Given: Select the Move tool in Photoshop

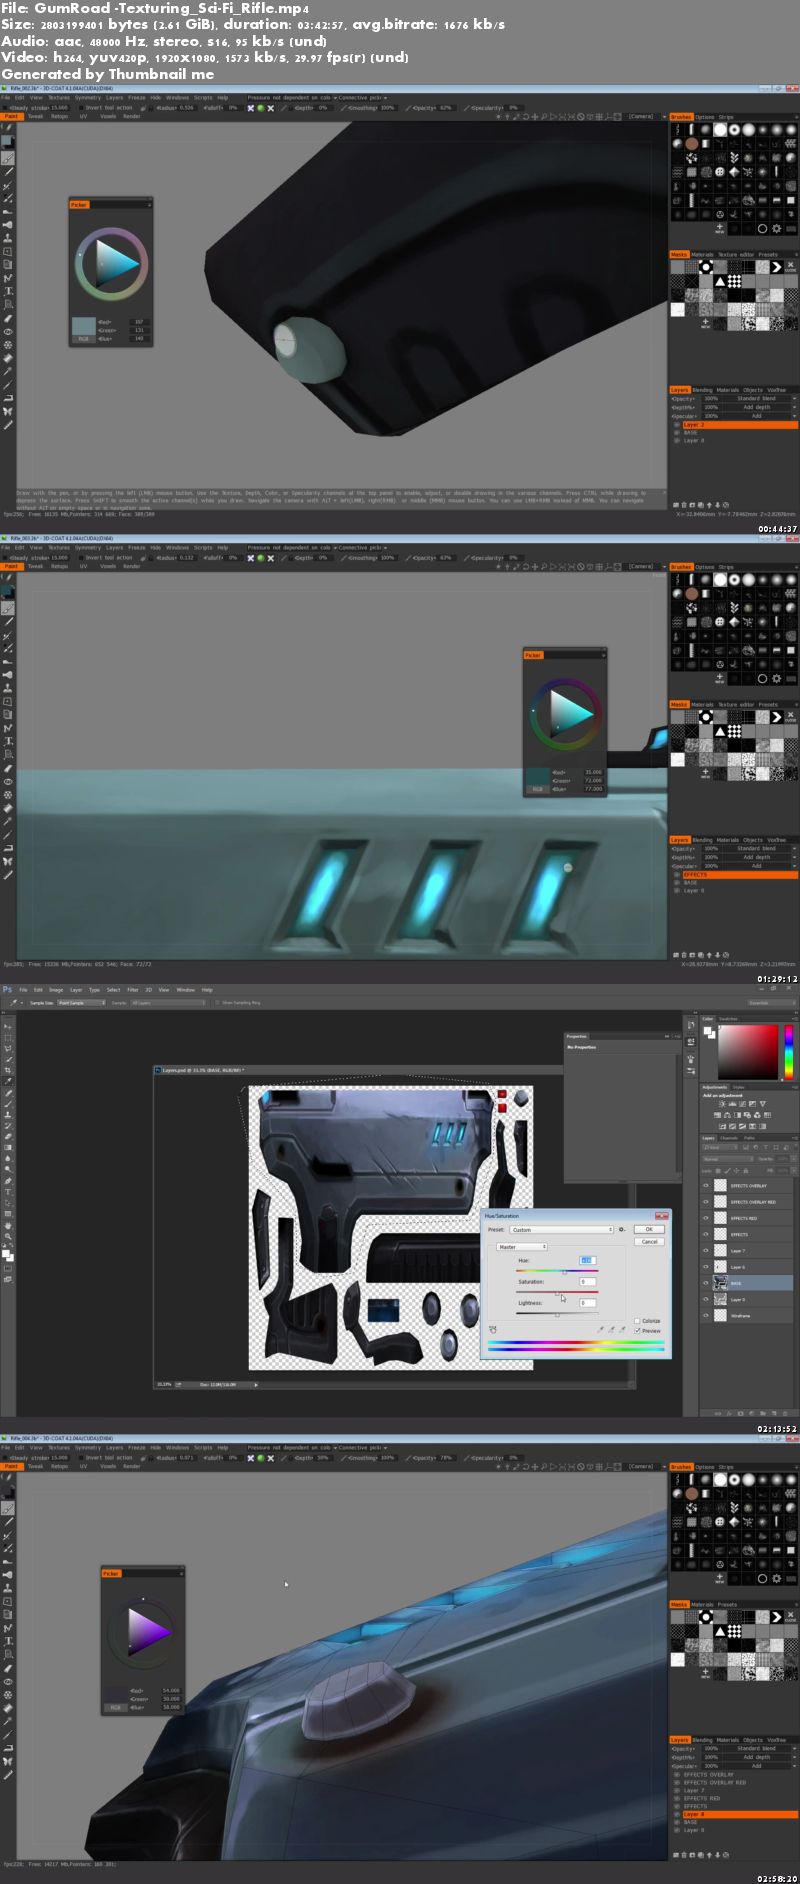Looking at the screenshot, I should (x=8, y=1027).
